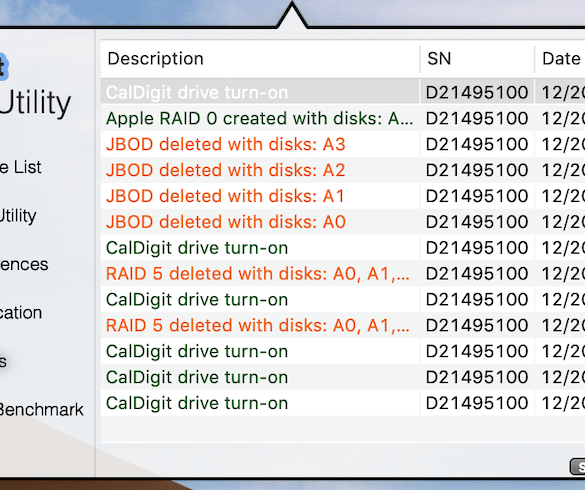
Task: Sort by the SN column header
Action: click(477, 59)
